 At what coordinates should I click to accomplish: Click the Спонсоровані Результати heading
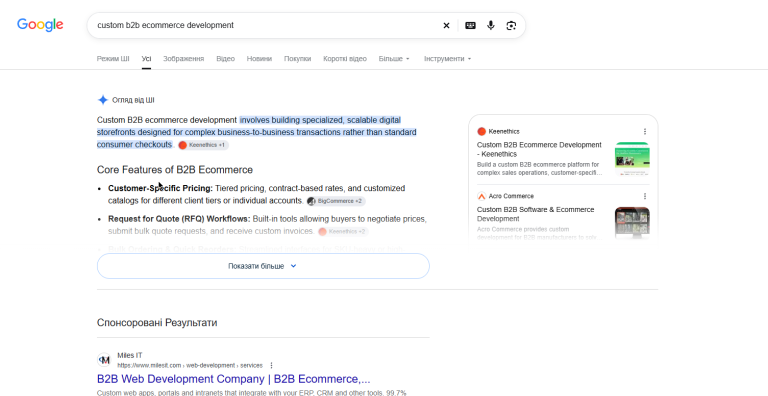coord(157,322)
